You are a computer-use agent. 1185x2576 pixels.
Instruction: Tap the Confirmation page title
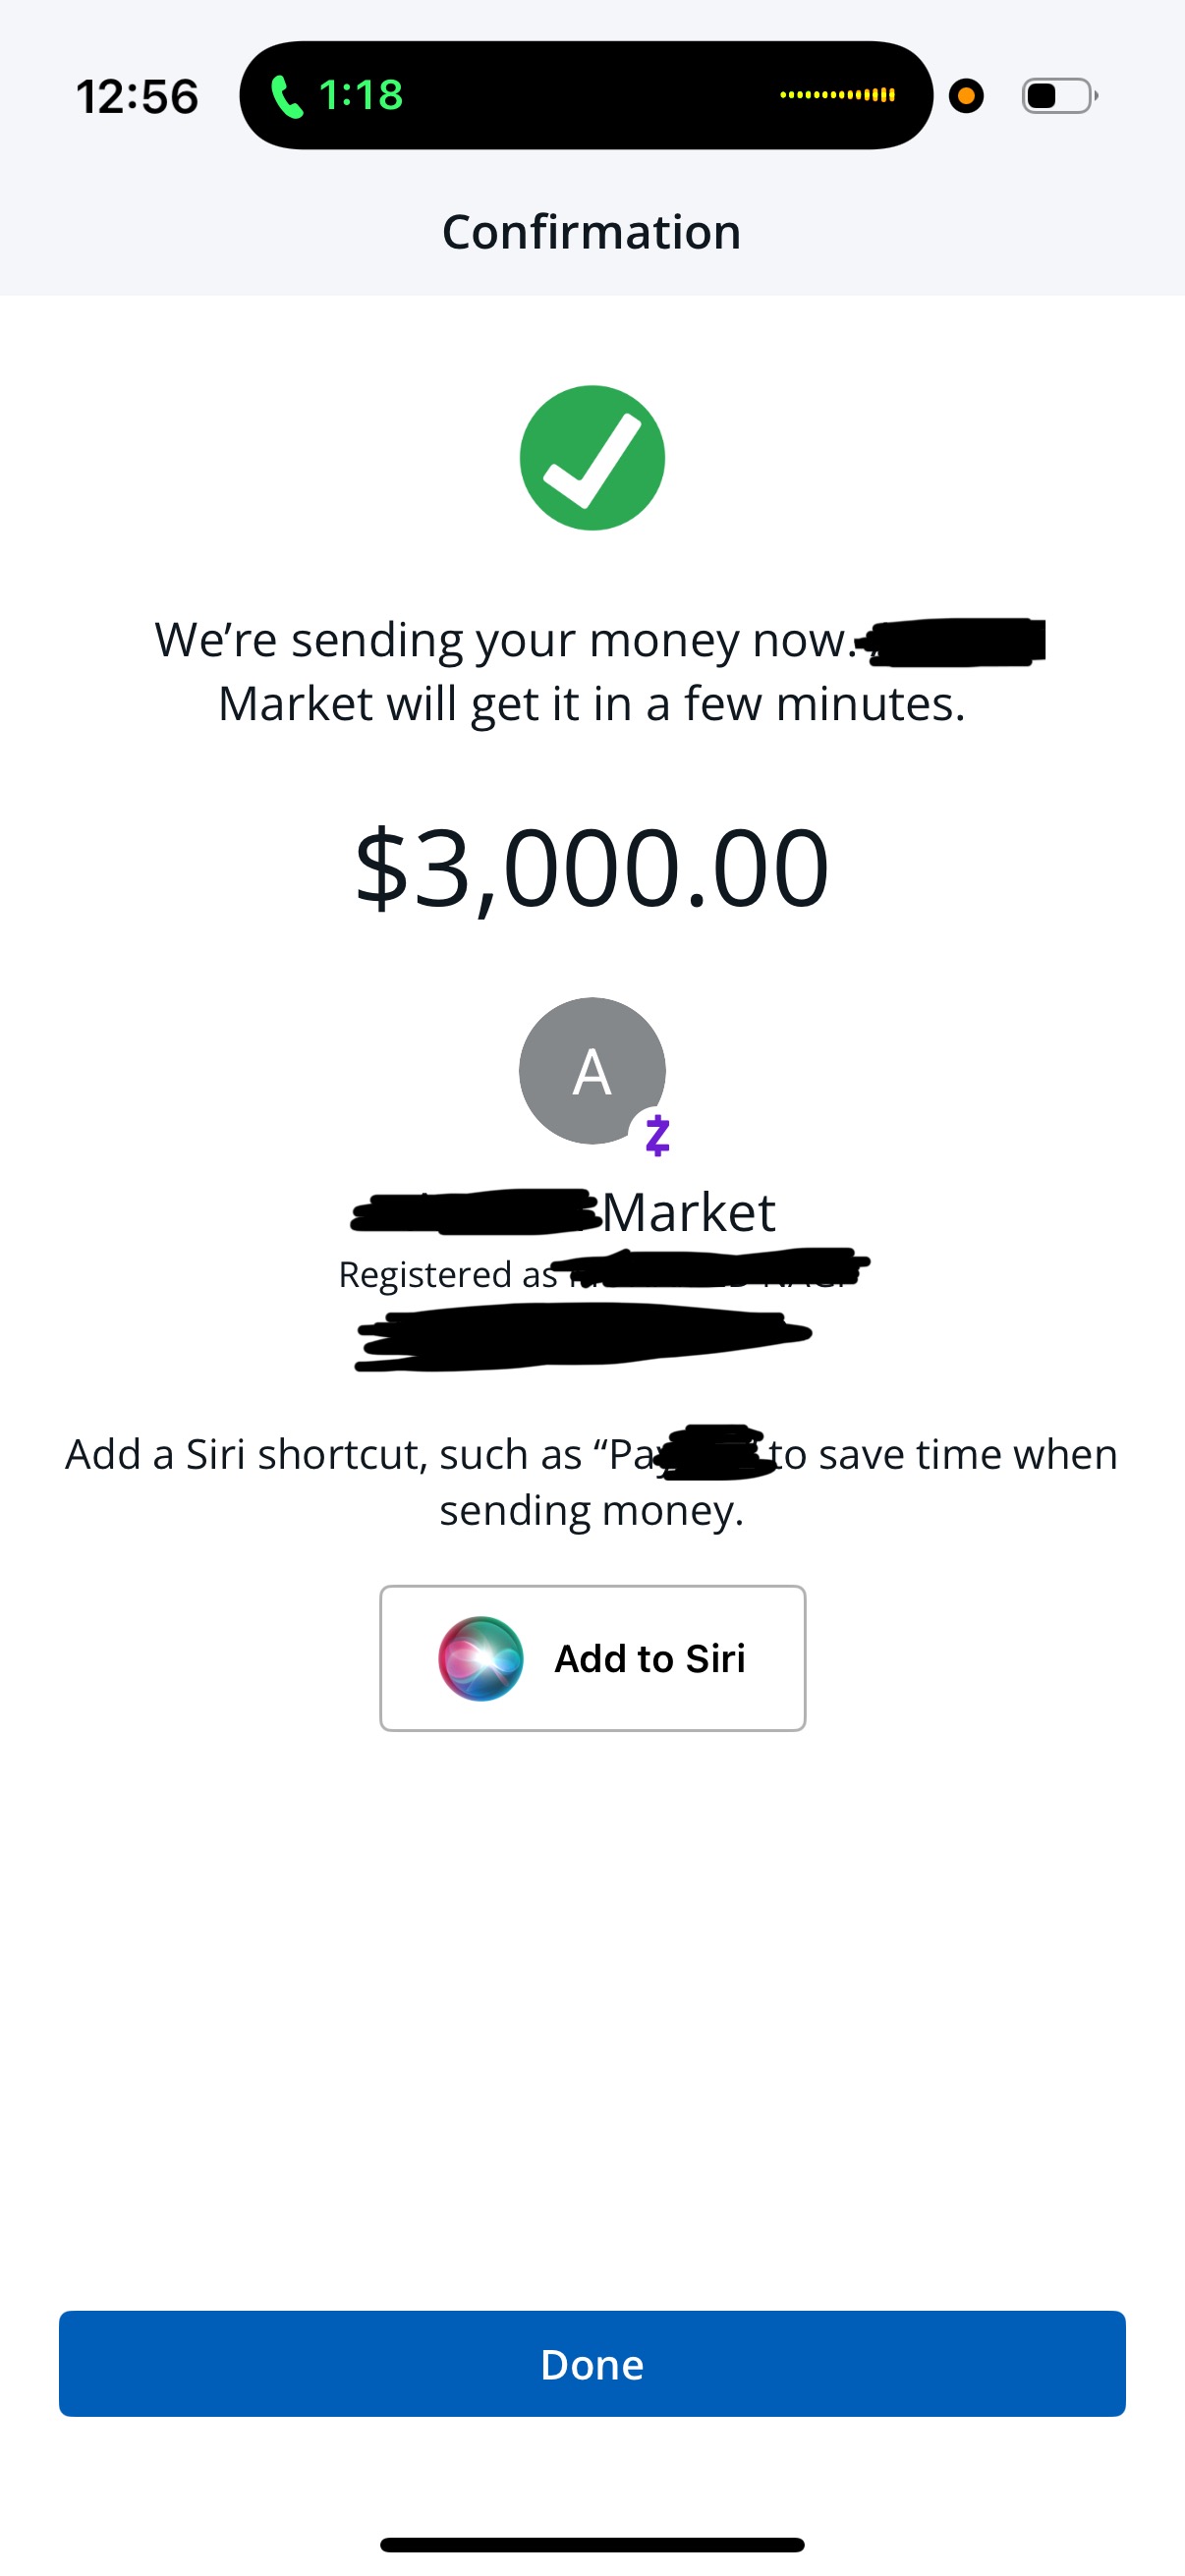(x=592, y=232)
